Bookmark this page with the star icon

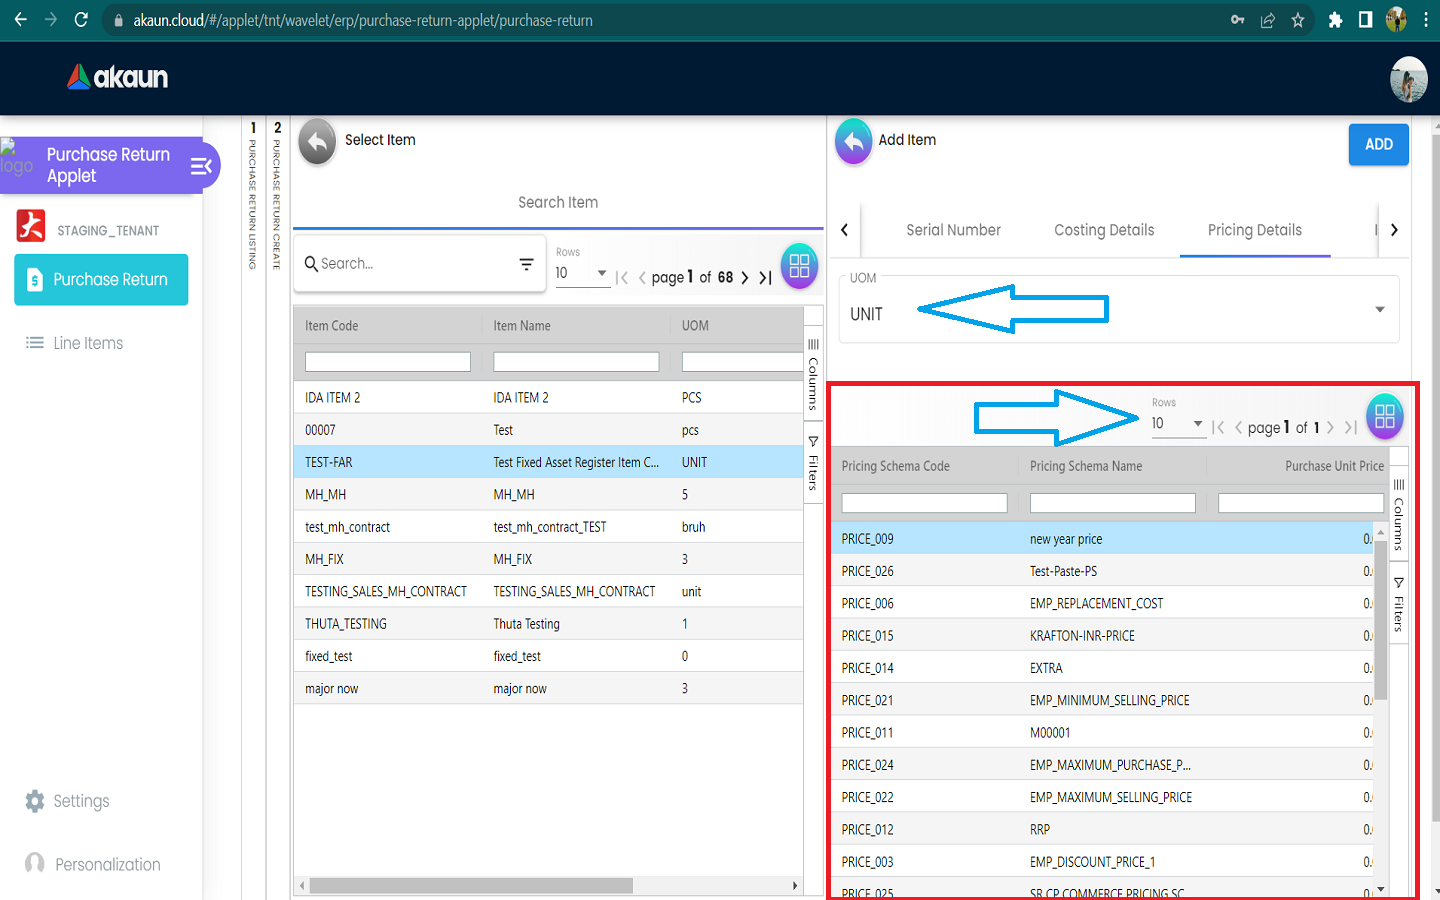[x=1298, y=20]
